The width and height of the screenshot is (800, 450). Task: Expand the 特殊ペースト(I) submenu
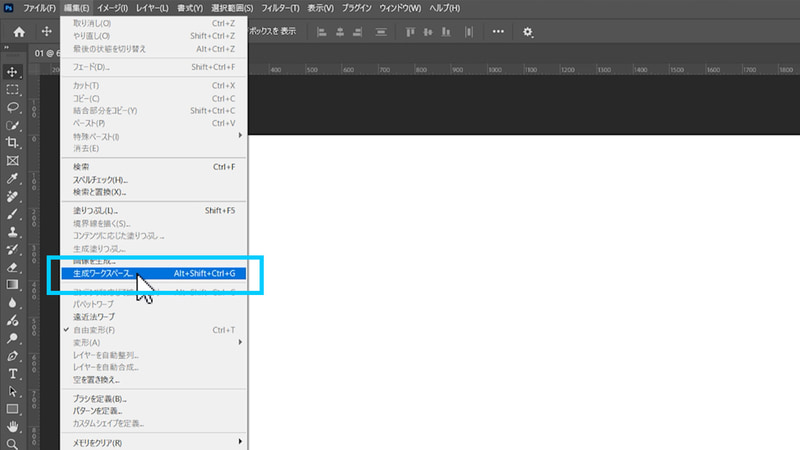tap(154, 136)
